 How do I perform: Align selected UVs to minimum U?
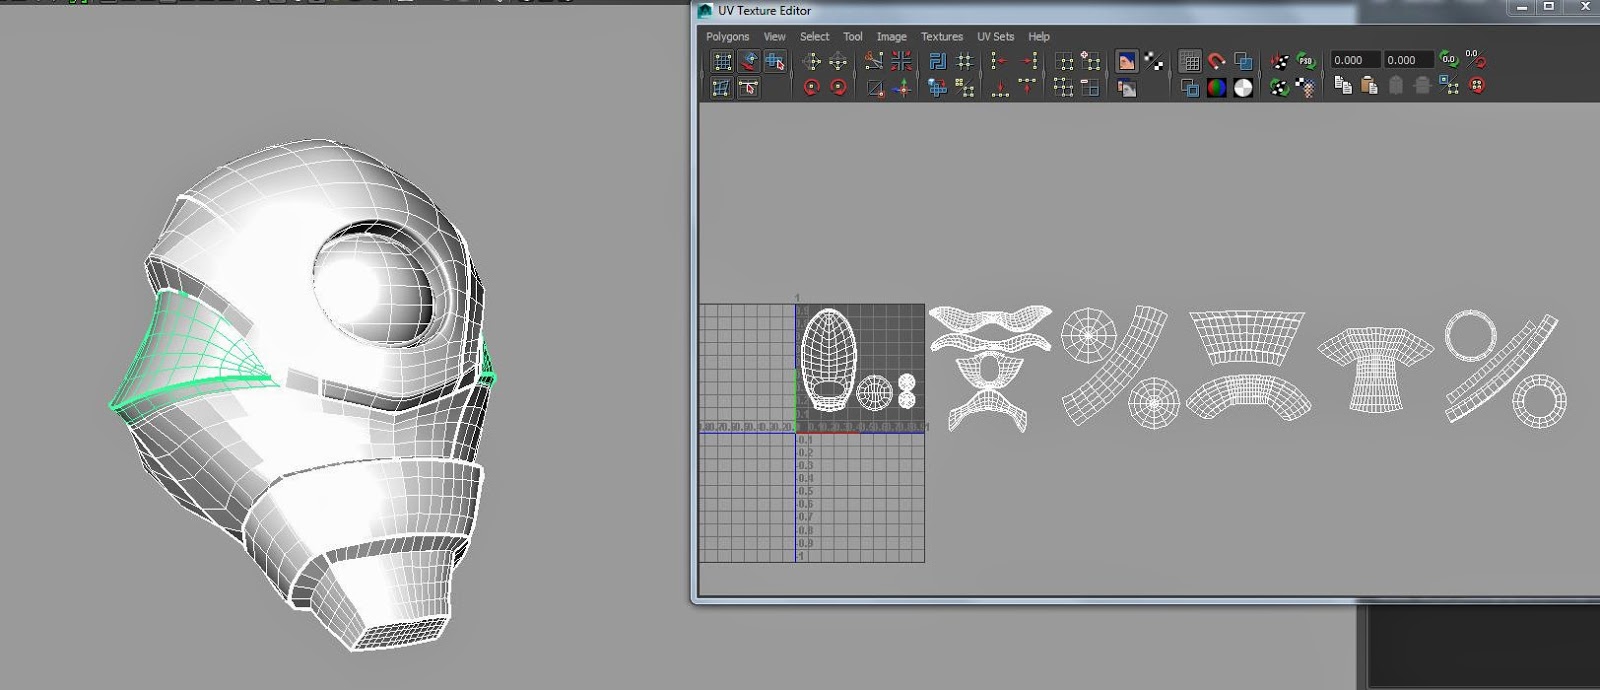tap(1000, 61)
